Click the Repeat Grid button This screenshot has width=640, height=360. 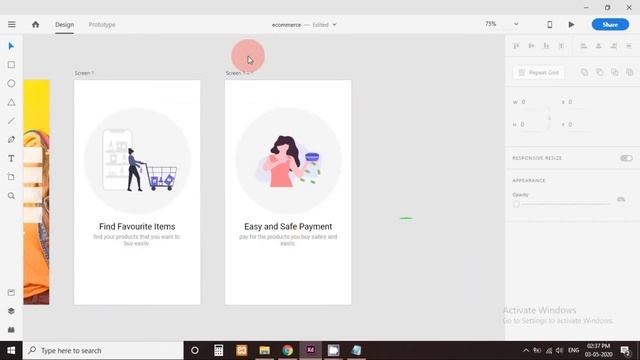(538, 73)
